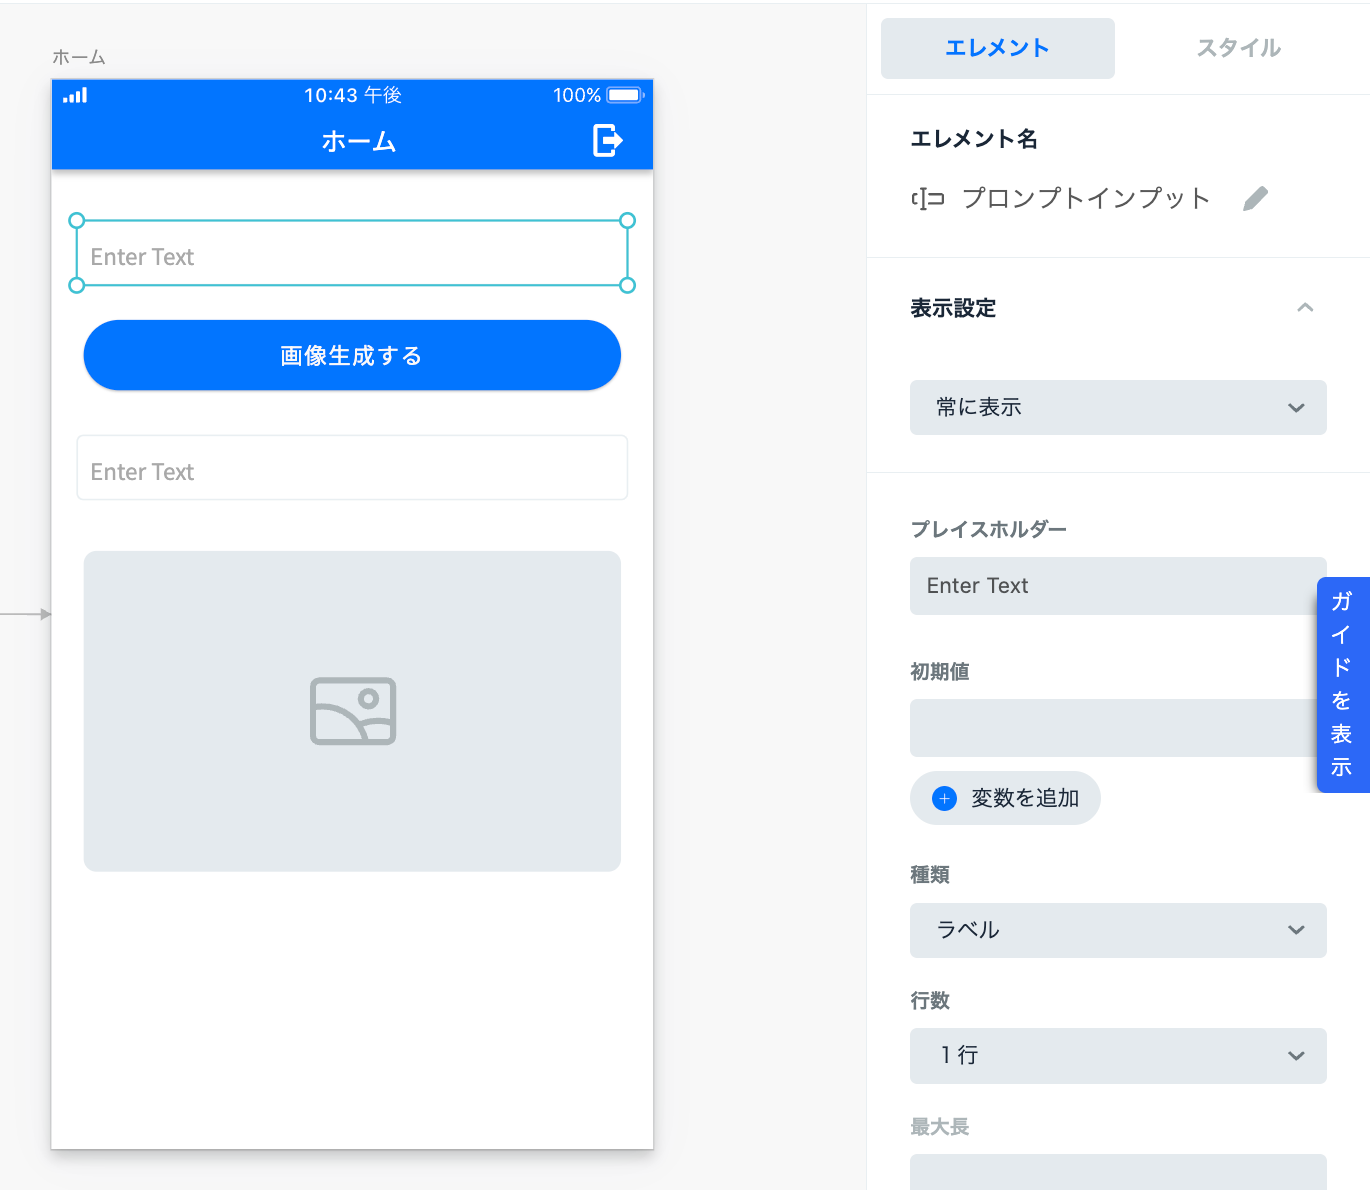Open the 行数 dropdown showing 1行
The image size is (1370, 1190).
point(1117,1055)
